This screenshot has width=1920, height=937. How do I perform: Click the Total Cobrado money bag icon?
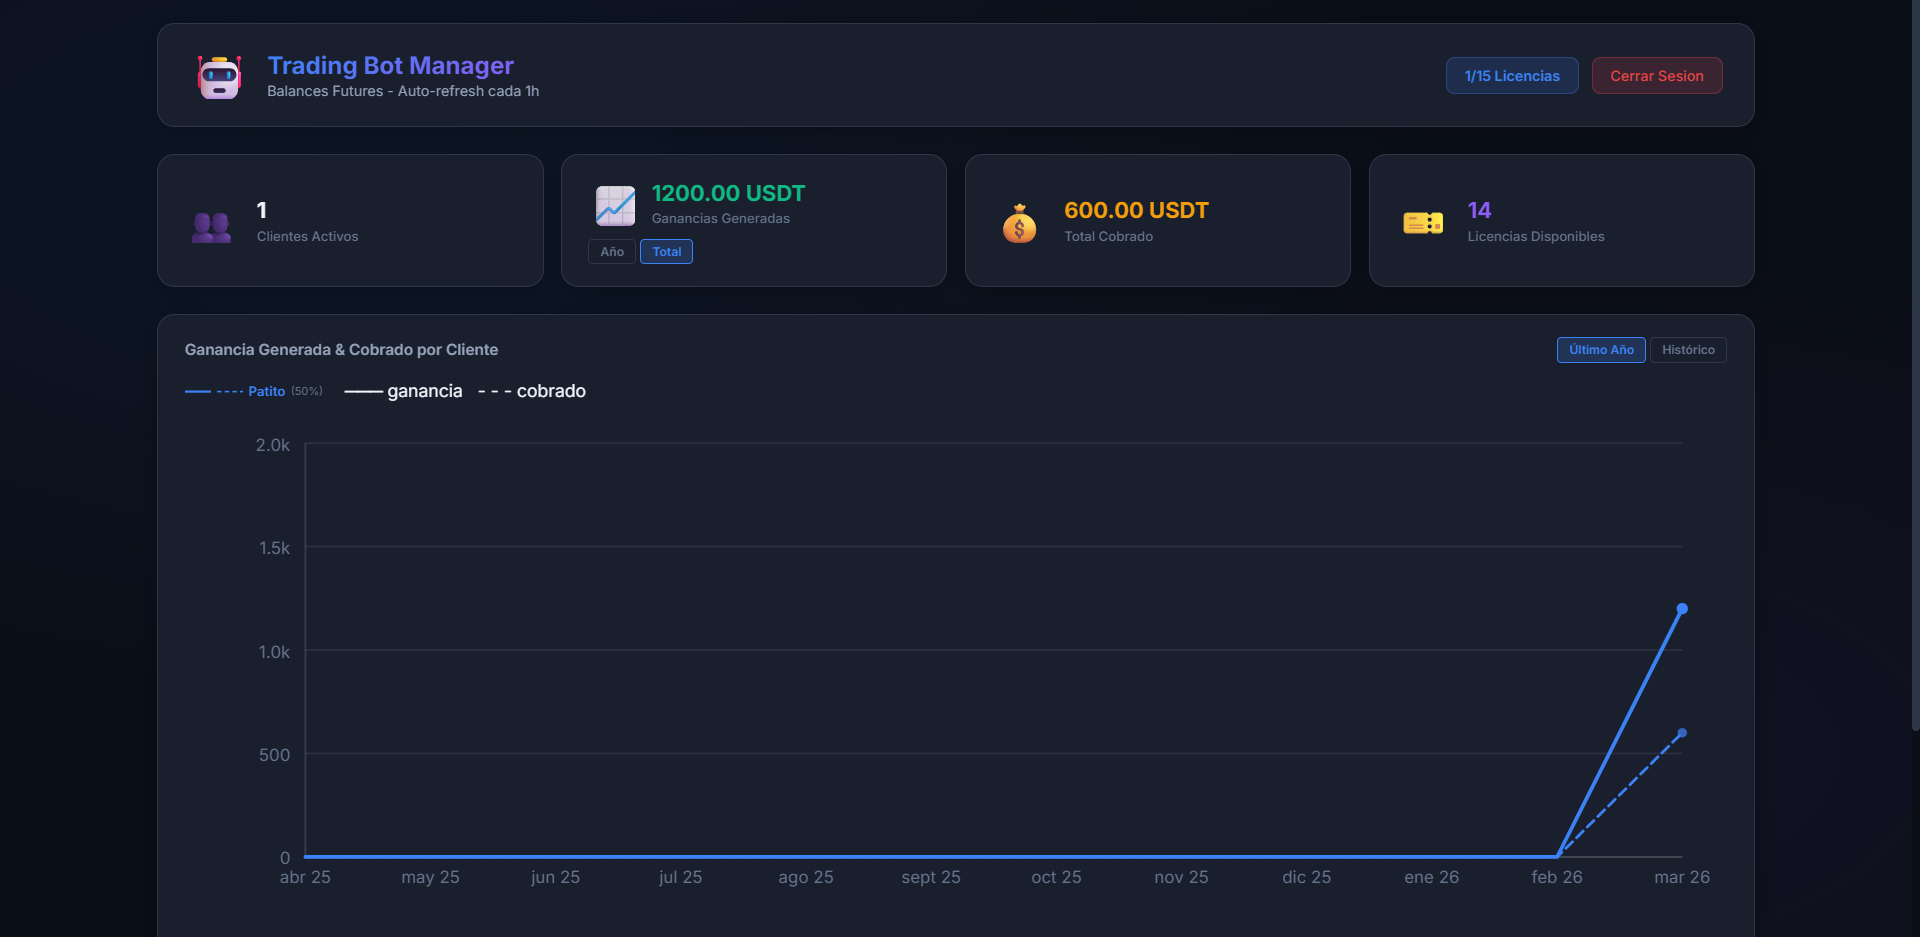[1018, 222]
